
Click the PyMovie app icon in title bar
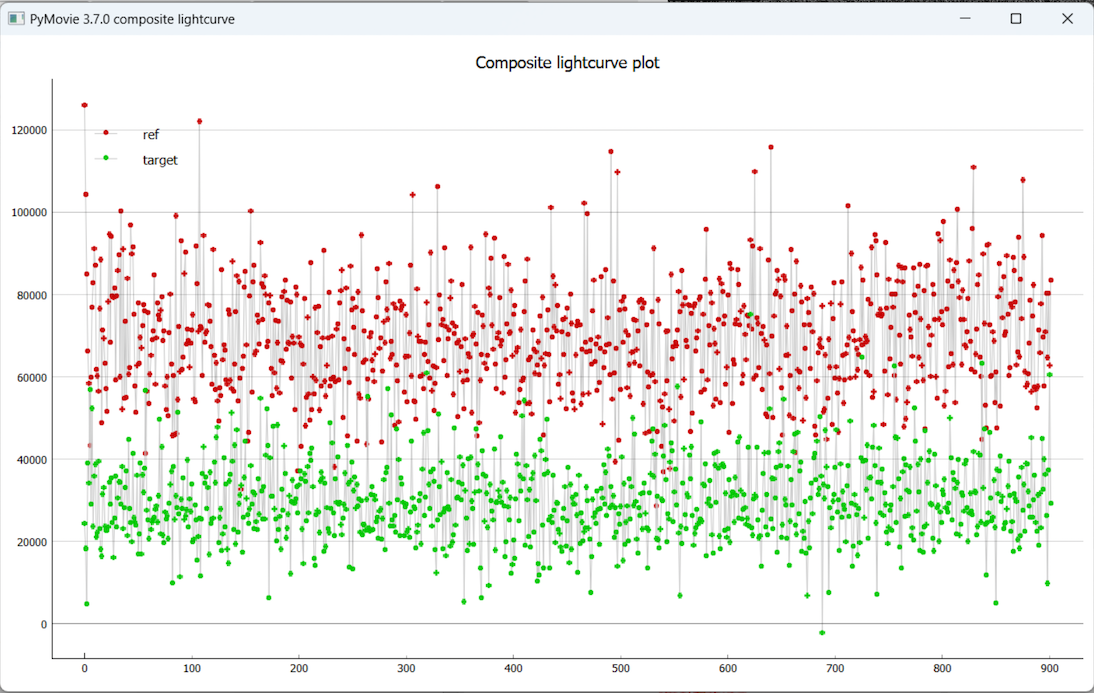click(x=16, y=18)
